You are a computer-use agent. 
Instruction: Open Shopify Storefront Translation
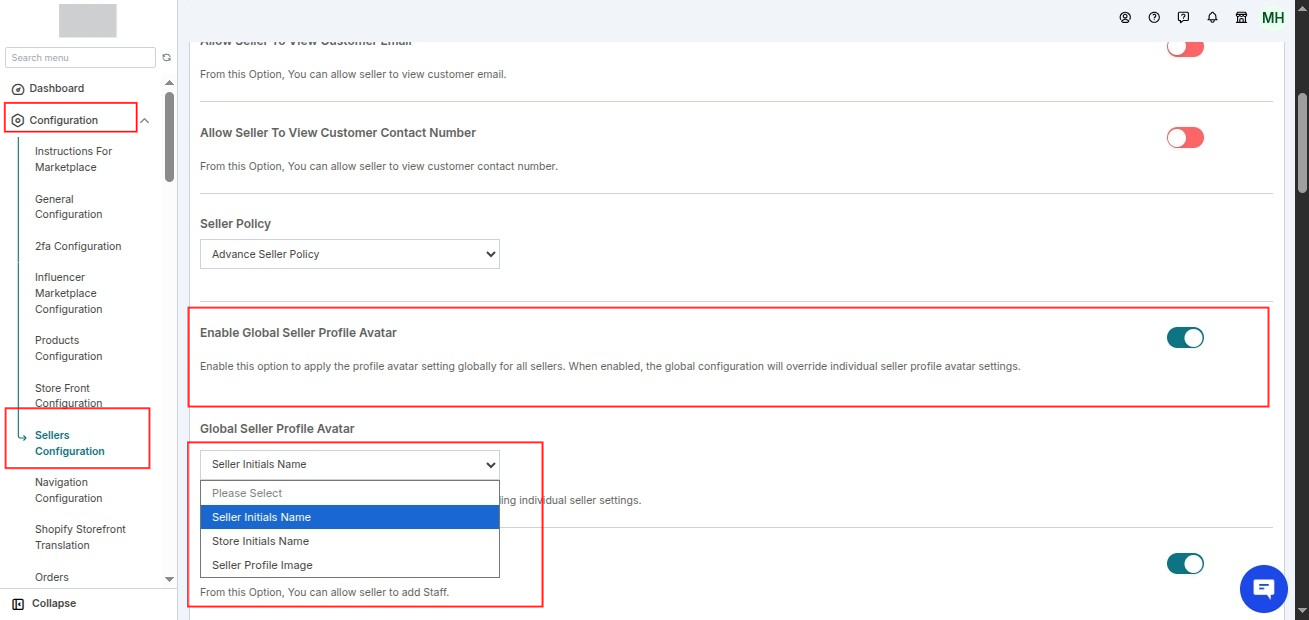[81, 537]
